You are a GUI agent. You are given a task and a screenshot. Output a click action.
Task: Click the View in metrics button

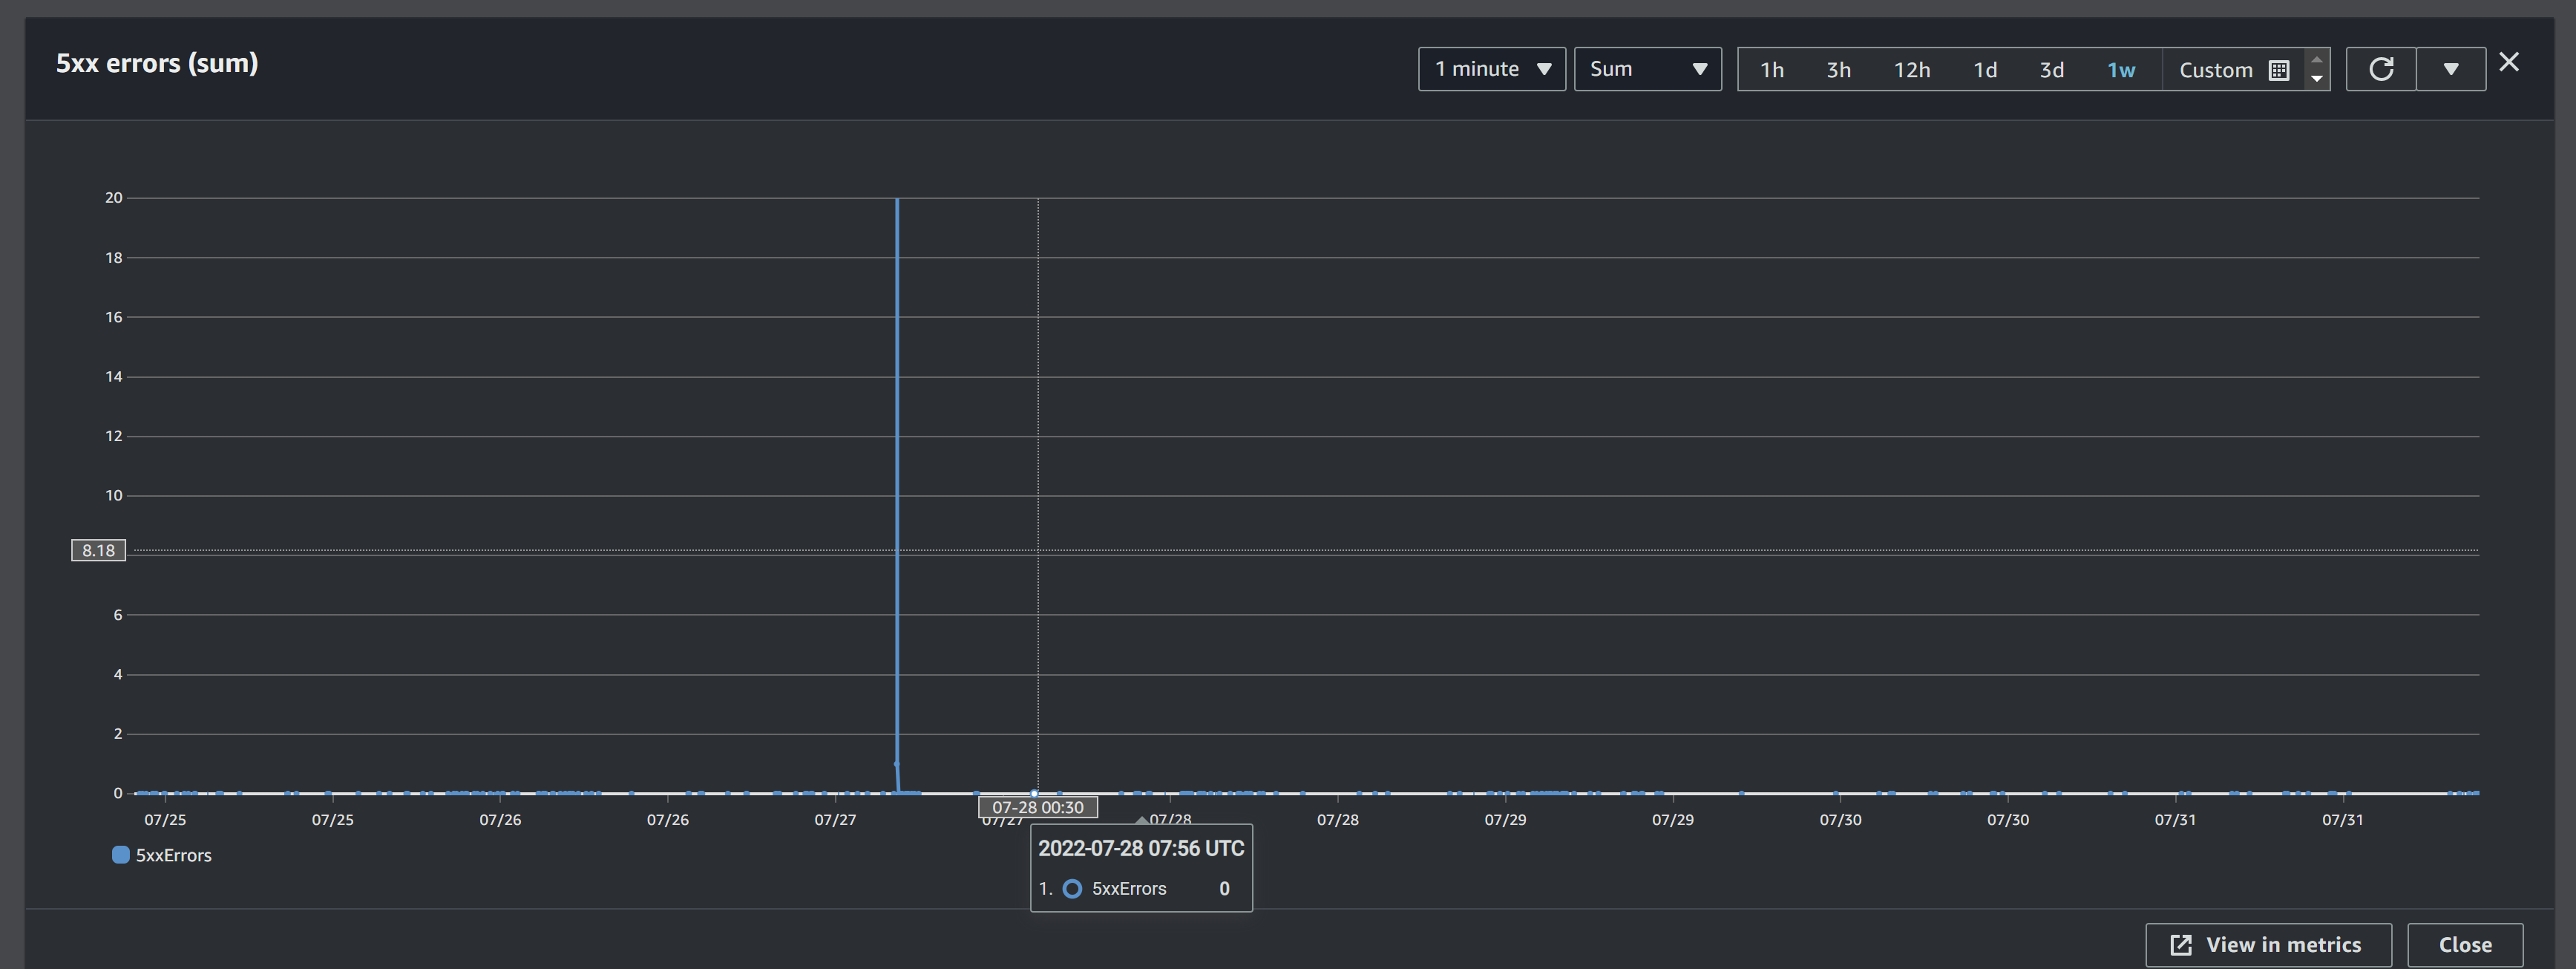click(x=2267, y=944)
